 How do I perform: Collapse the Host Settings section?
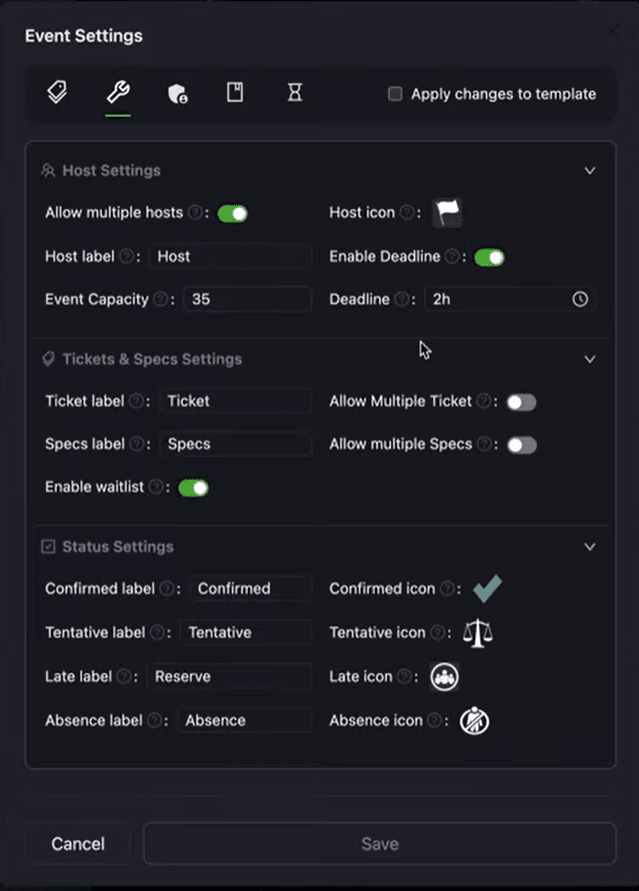click(590, 170)
